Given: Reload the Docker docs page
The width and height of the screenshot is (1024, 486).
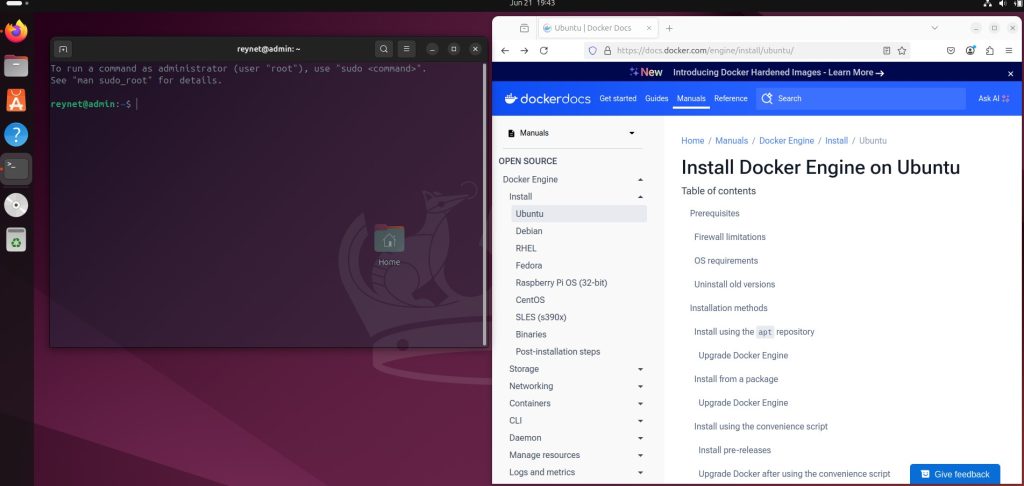Looking at the screenshot, I should coord(543,50).
